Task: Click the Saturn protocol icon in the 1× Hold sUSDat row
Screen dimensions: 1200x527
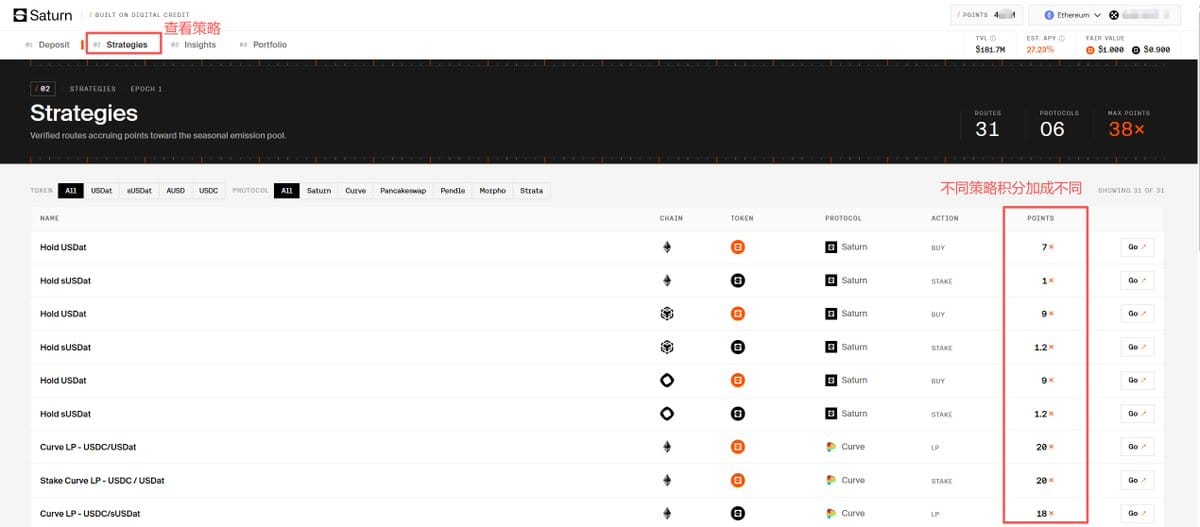Action: pos(831,280)
